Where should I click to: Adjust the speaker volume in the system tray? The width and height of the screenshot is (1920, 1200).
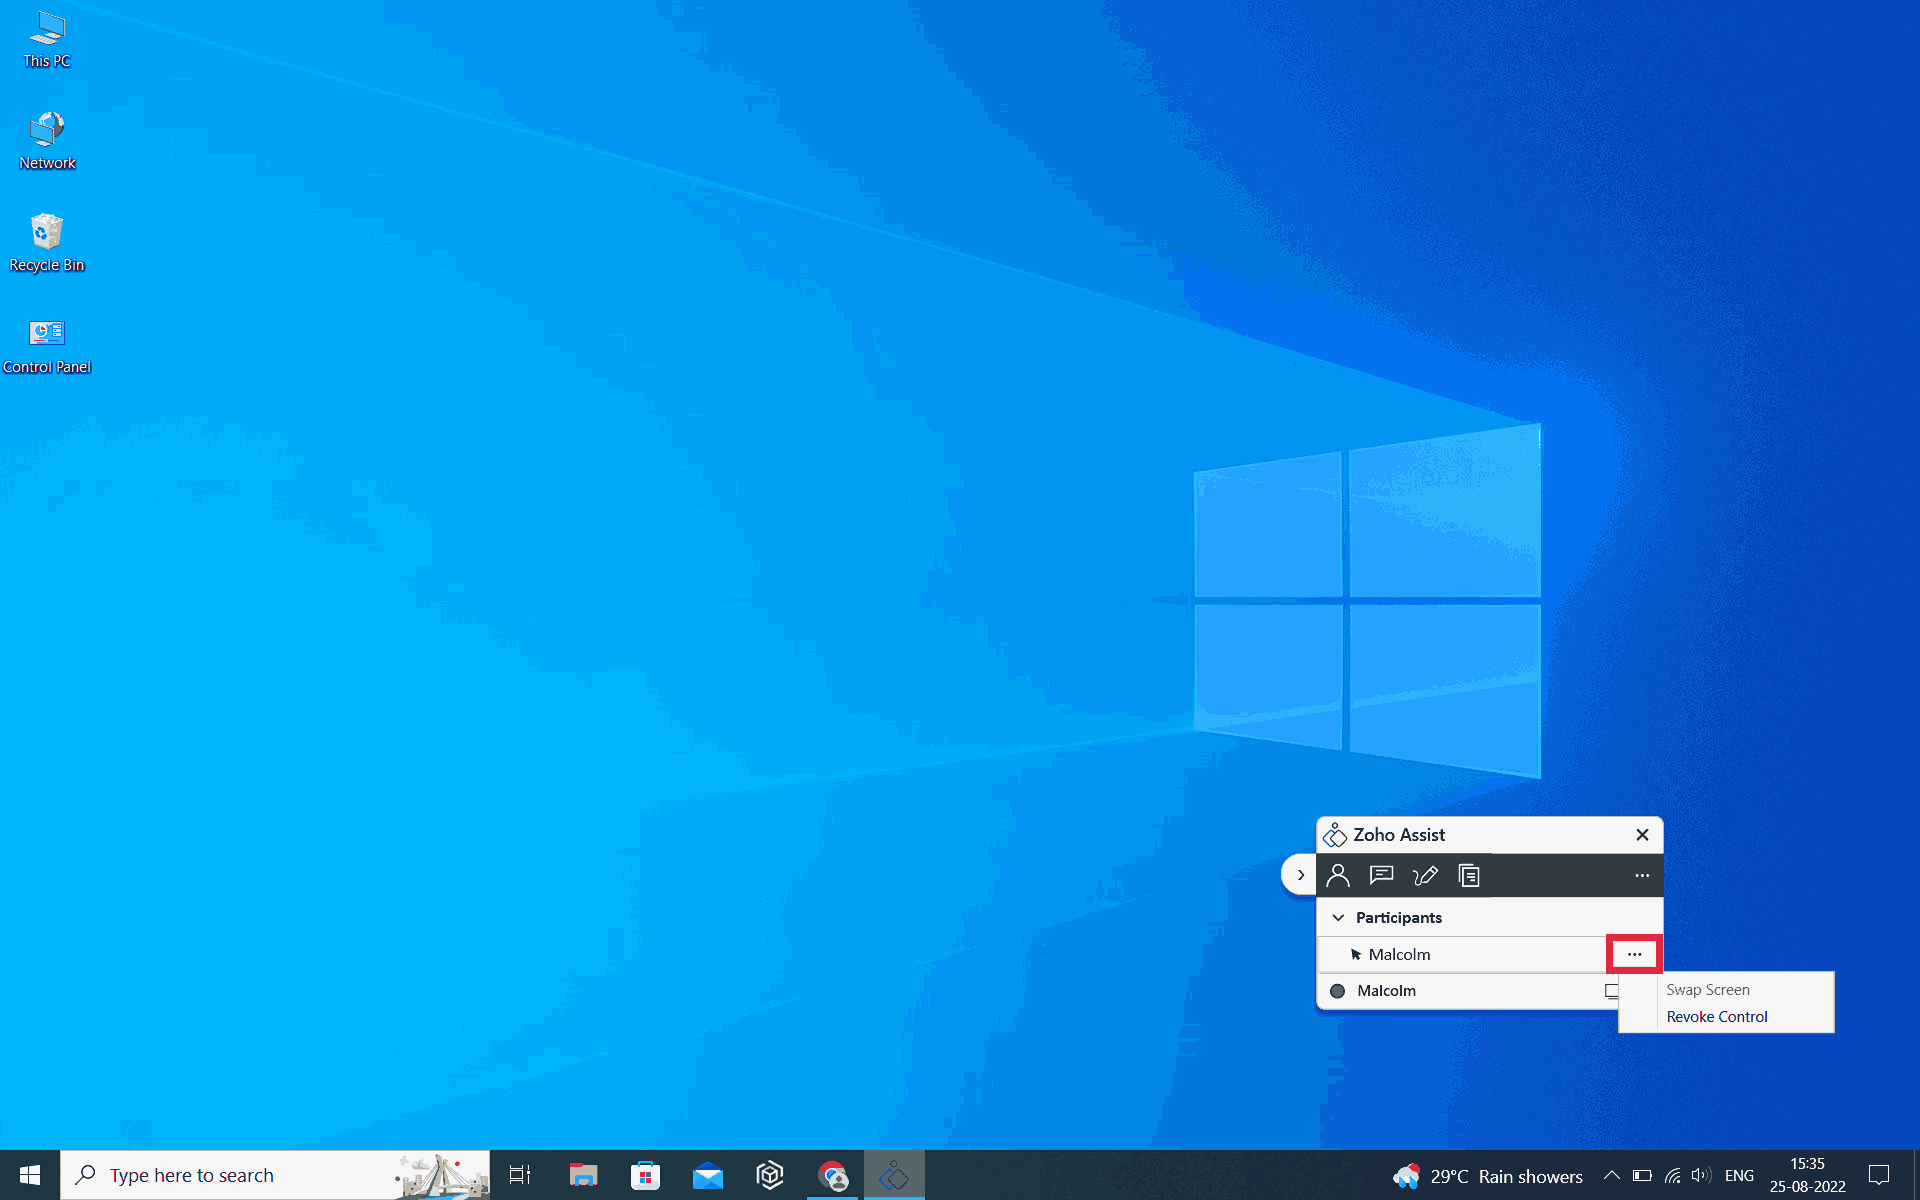[x=1702, y=1175]
